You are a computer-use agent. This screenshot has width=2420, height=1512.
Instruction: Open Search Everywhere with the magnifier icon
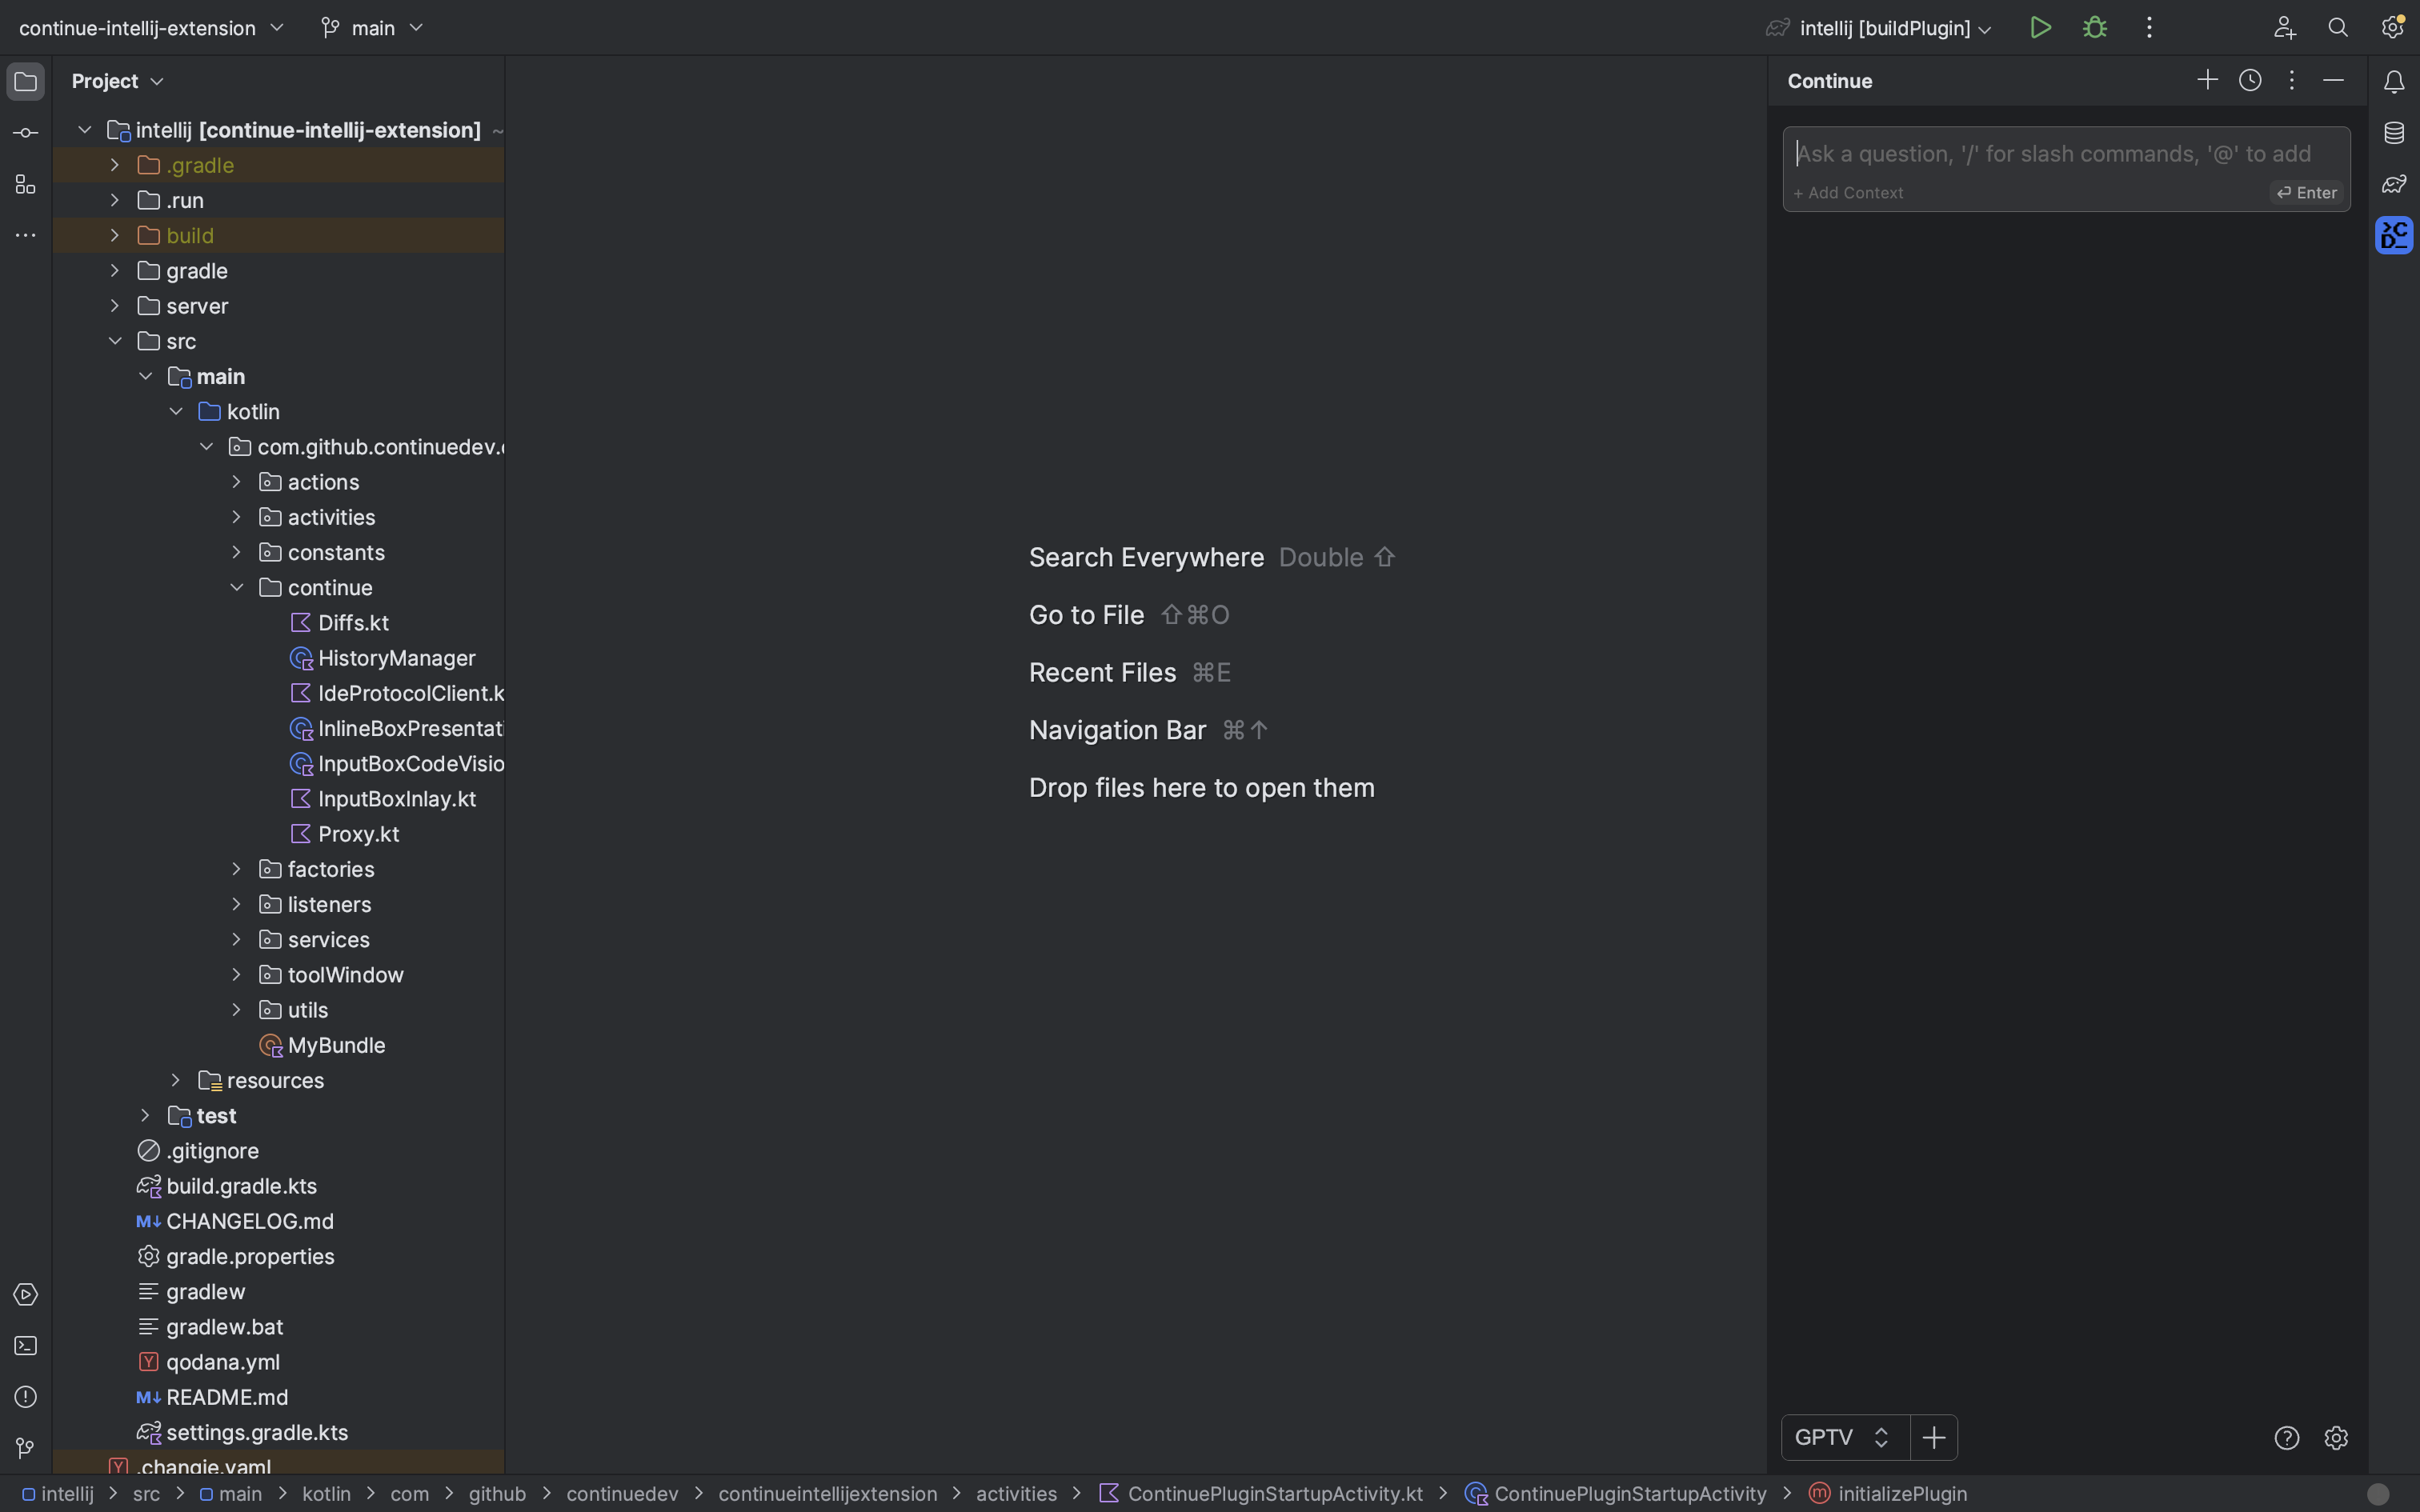(2337, 27)
